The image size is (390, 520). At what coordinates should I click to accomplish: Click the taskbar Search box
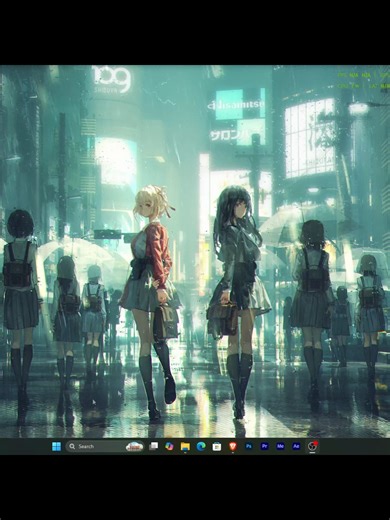tap(105, 446)
